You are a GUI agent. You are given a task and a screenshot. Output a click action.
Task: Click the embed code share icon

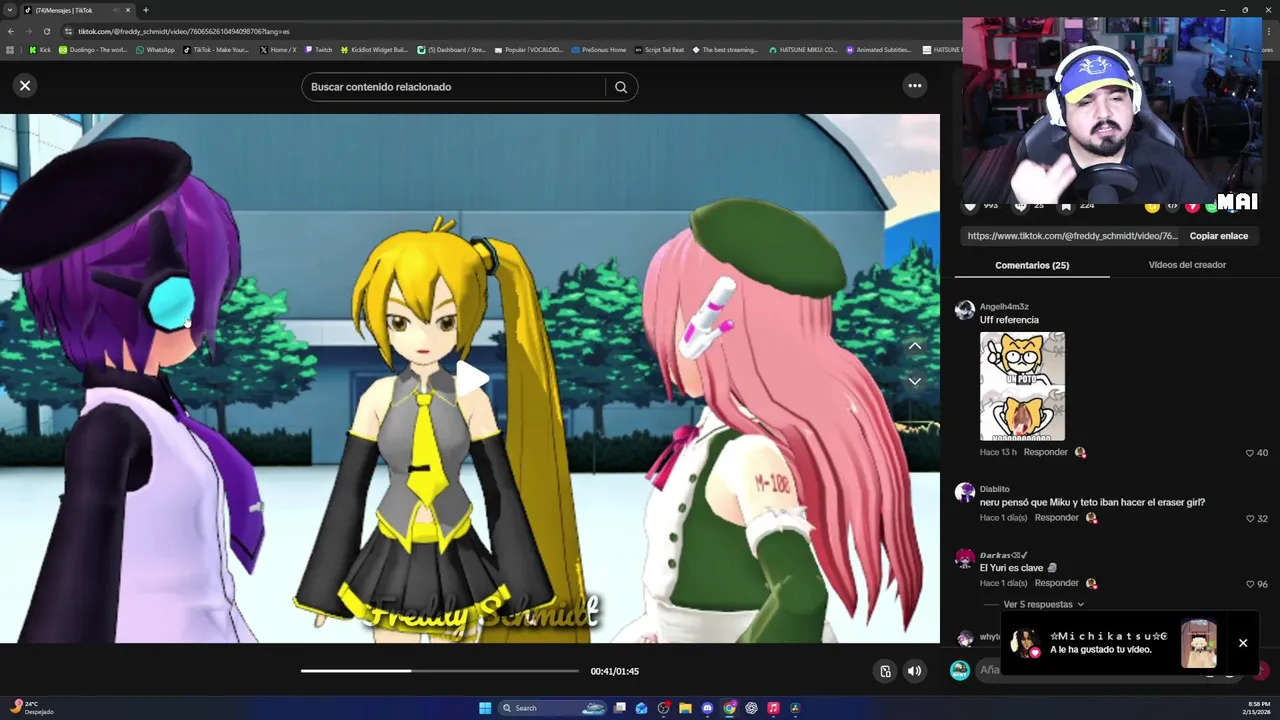coord(1172,206)
